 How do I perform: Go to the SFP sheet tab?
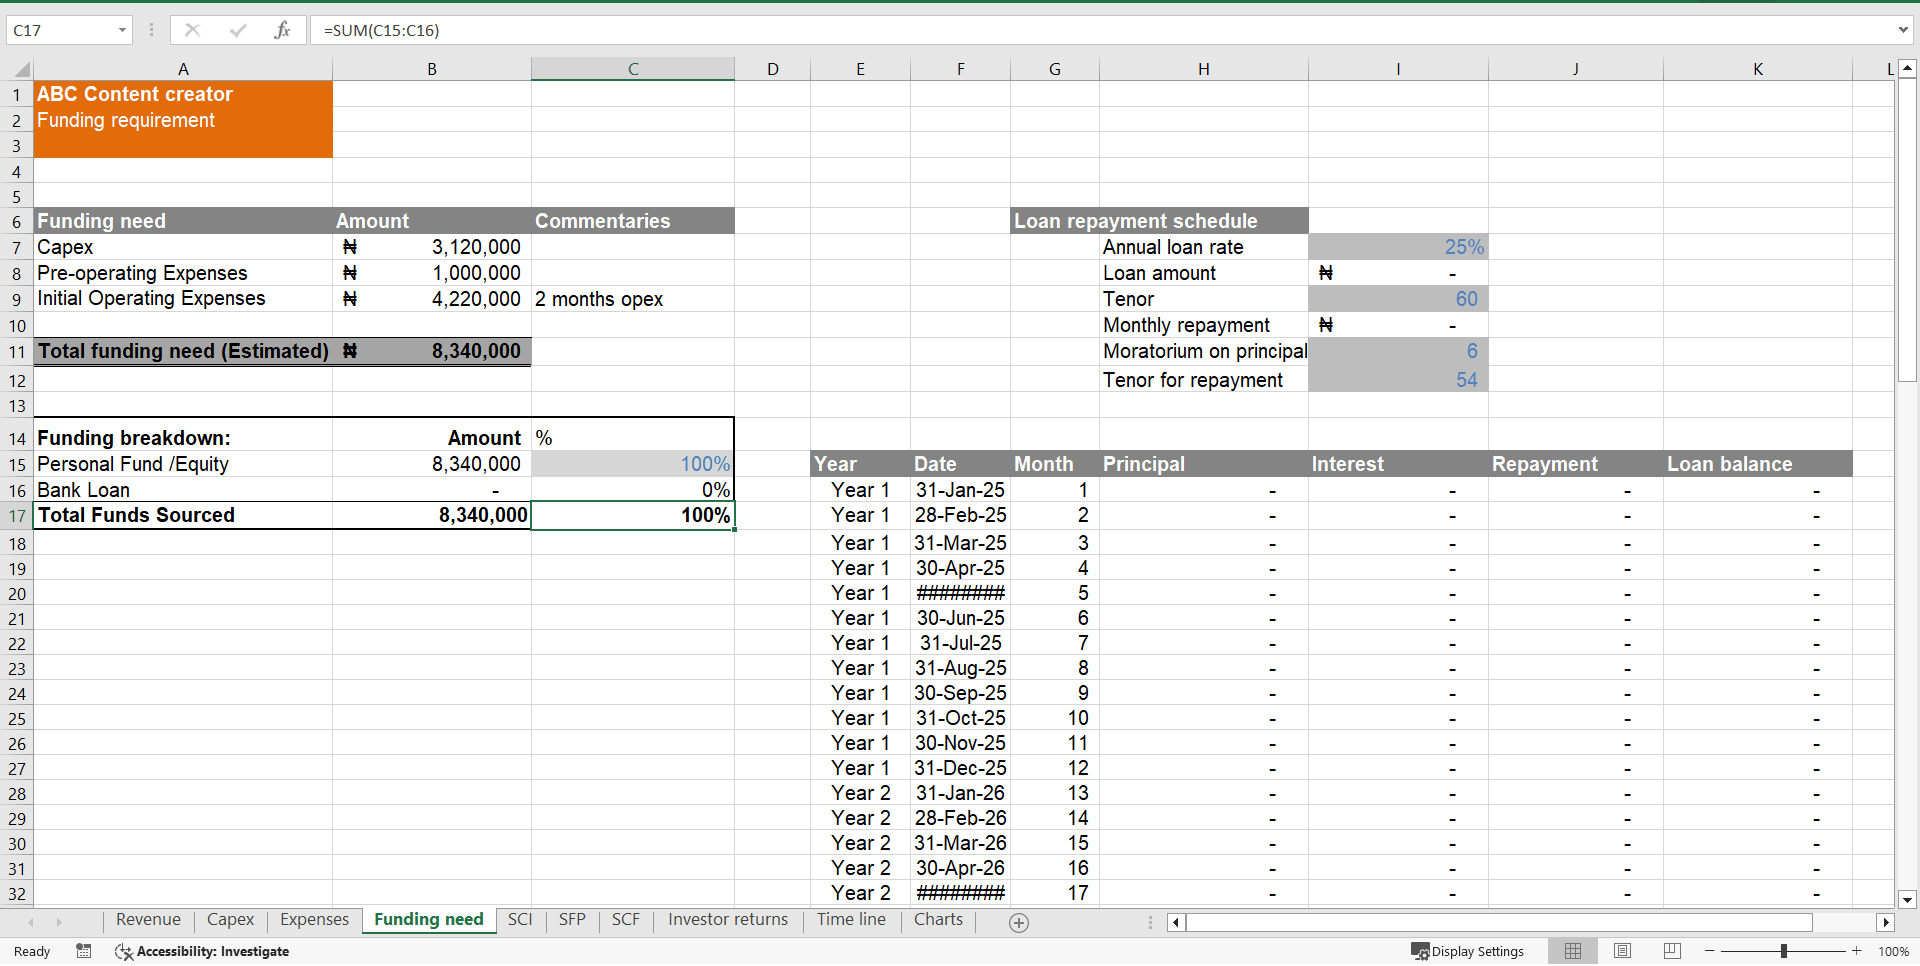point(572,920)
